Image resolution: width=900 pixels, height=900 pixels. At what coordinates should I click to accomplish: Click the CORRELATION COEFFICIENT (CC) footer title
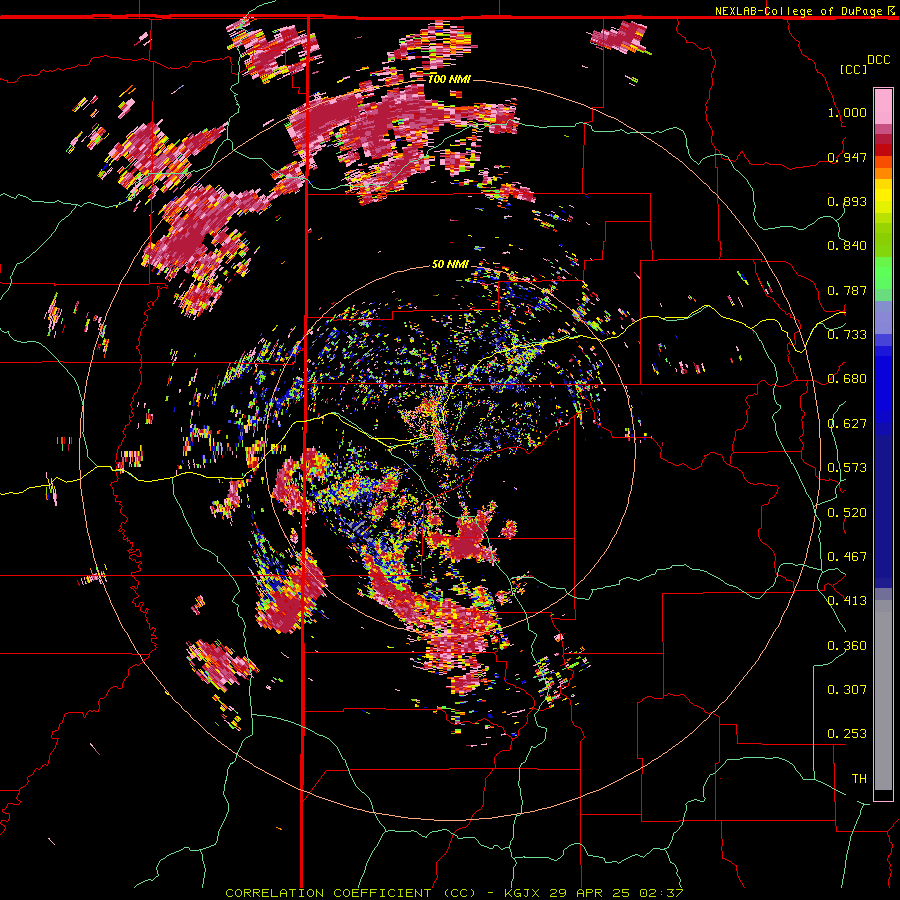point(351,893)
